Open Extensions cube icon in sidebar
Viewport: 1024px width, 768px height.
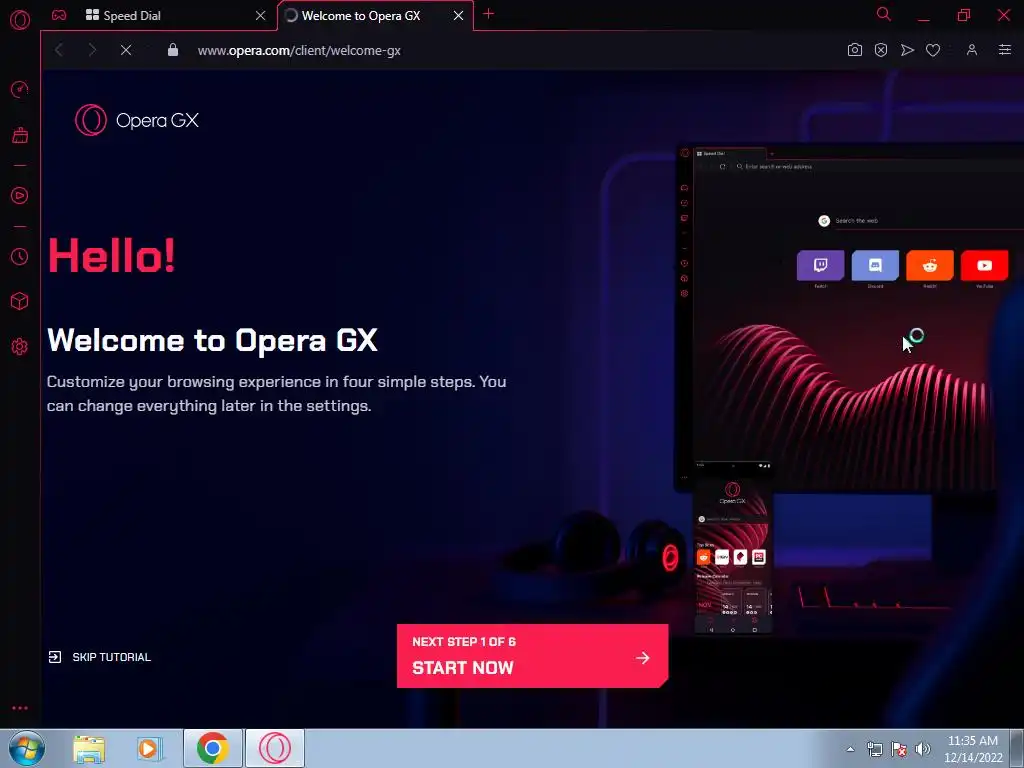click(x=20, y=301)
